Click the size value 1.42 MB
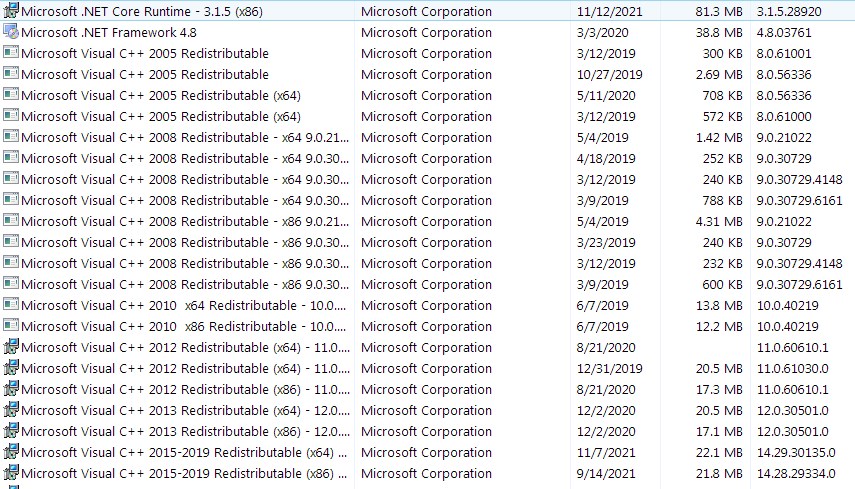 pyautogui.click(x=719, y=137)
